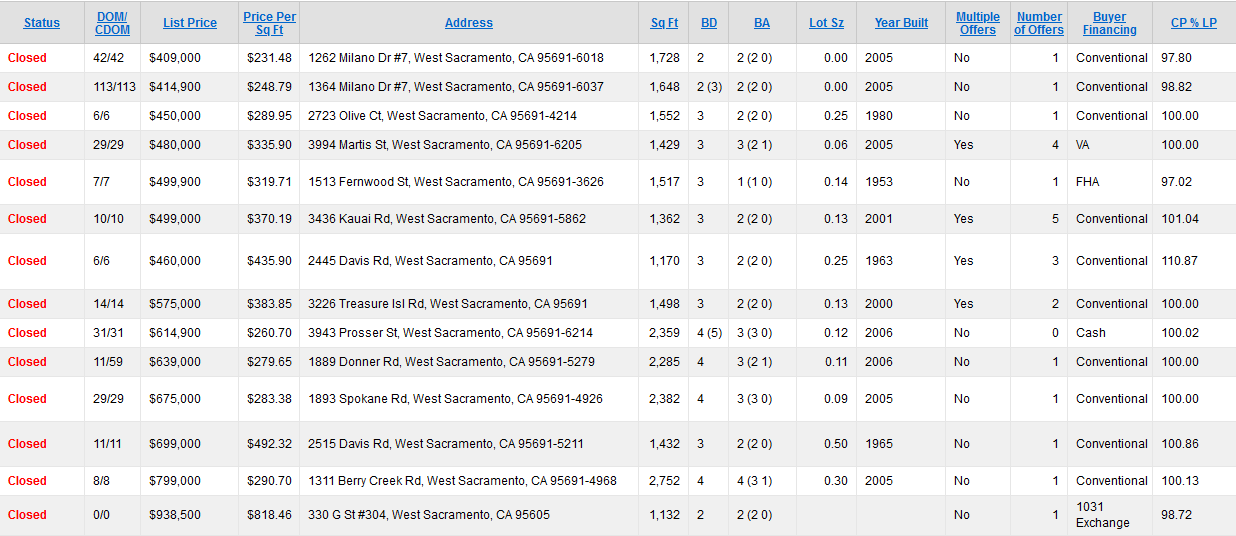This screenshot has height=536, width=1236.
Task: Sort by Multiple Offers column header
Action: 978,23
